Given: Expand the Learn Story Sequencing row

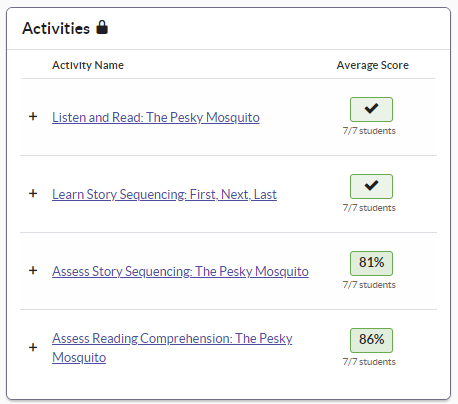Looking at the screenshot, I should click(33, 194).
